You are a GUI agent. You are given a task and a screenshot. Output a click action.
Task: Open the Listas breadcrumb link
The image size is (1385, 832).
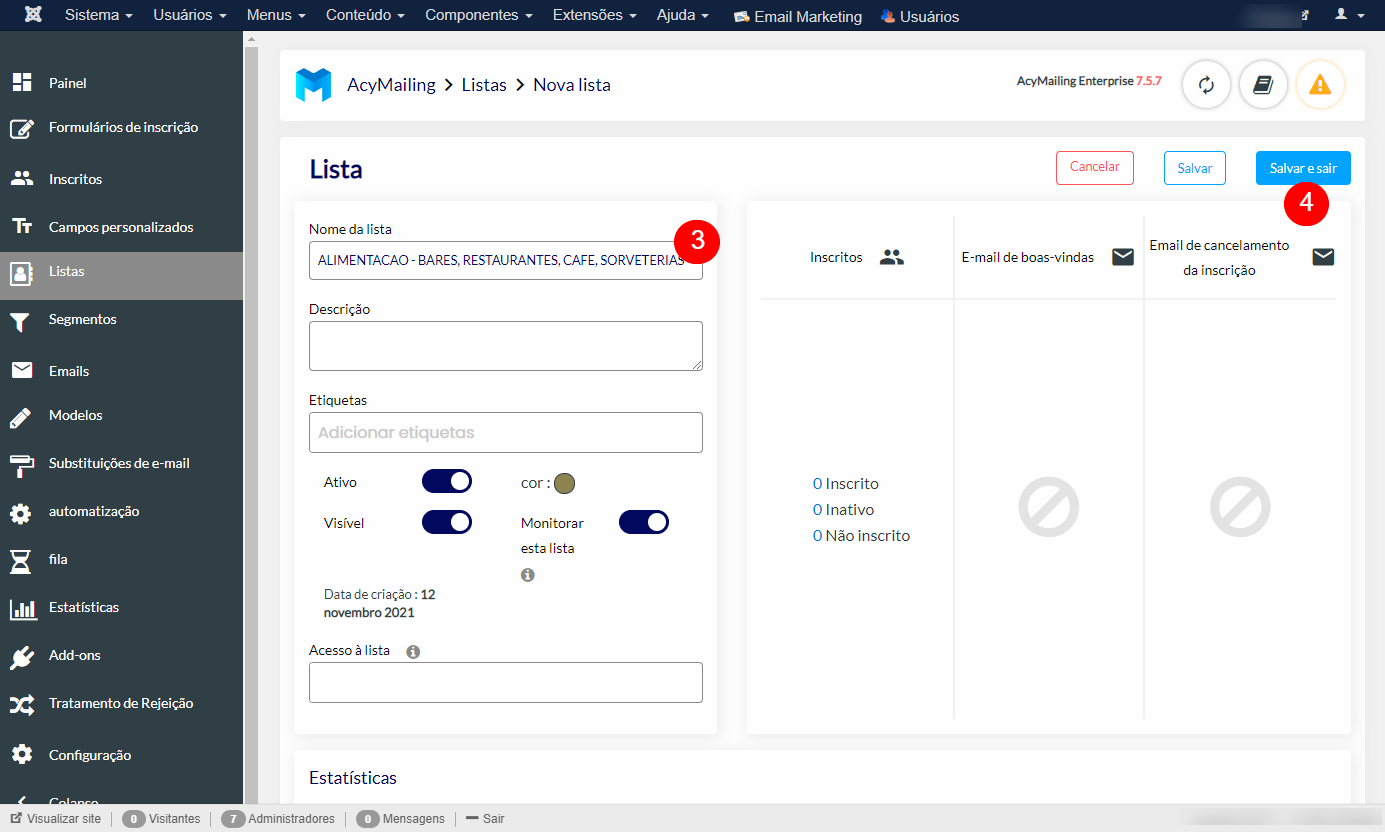coord(484,85)
